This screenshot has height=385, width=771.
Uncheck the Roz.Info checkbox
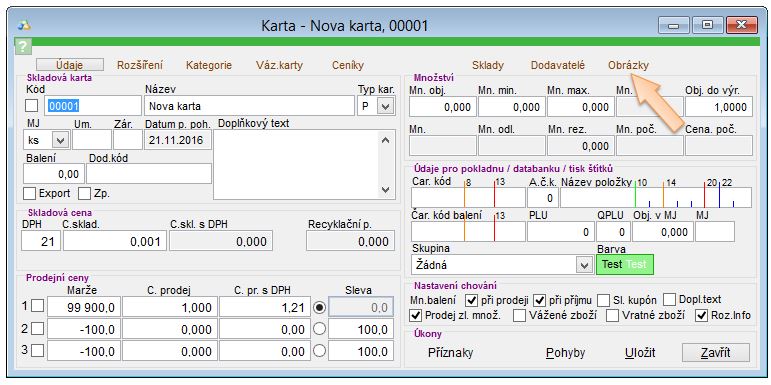[x=701, y=315]
